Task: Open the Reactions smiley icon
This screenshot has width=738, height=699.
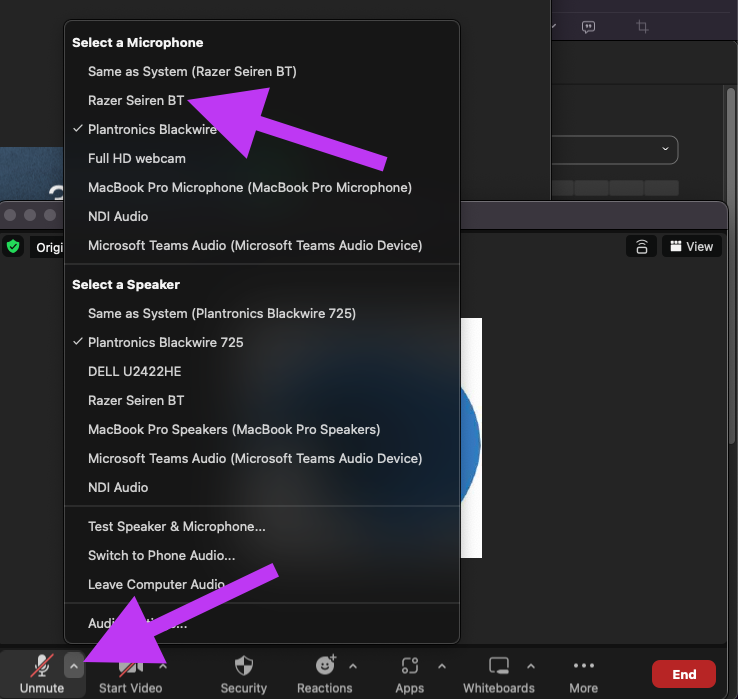Action: (325, 665)
